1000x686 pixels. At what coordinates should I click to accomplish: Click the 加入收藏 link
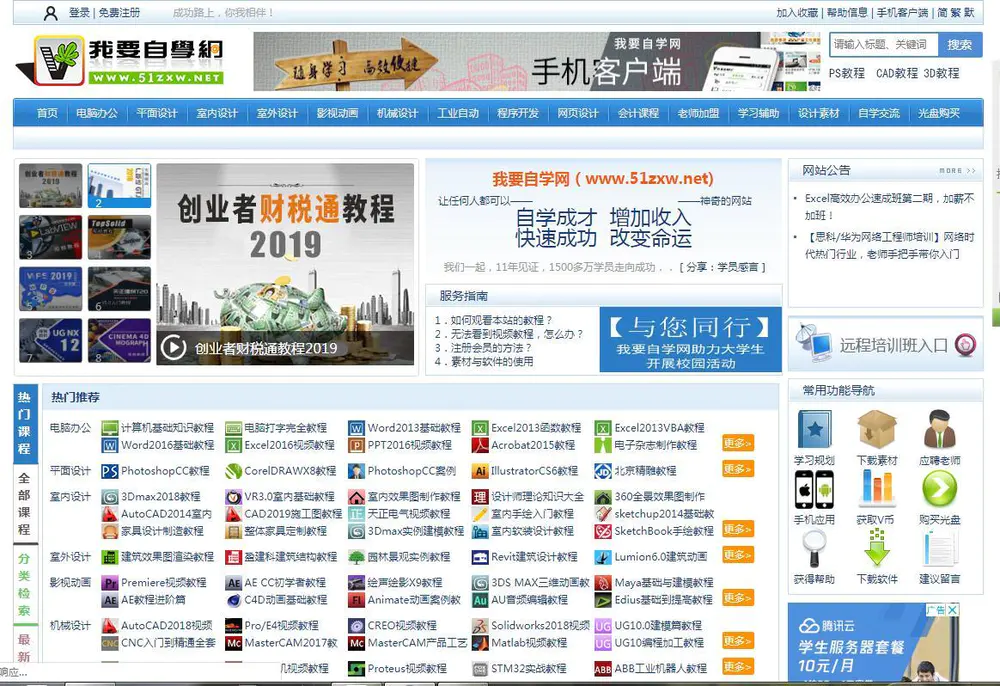tap(797, 12)
